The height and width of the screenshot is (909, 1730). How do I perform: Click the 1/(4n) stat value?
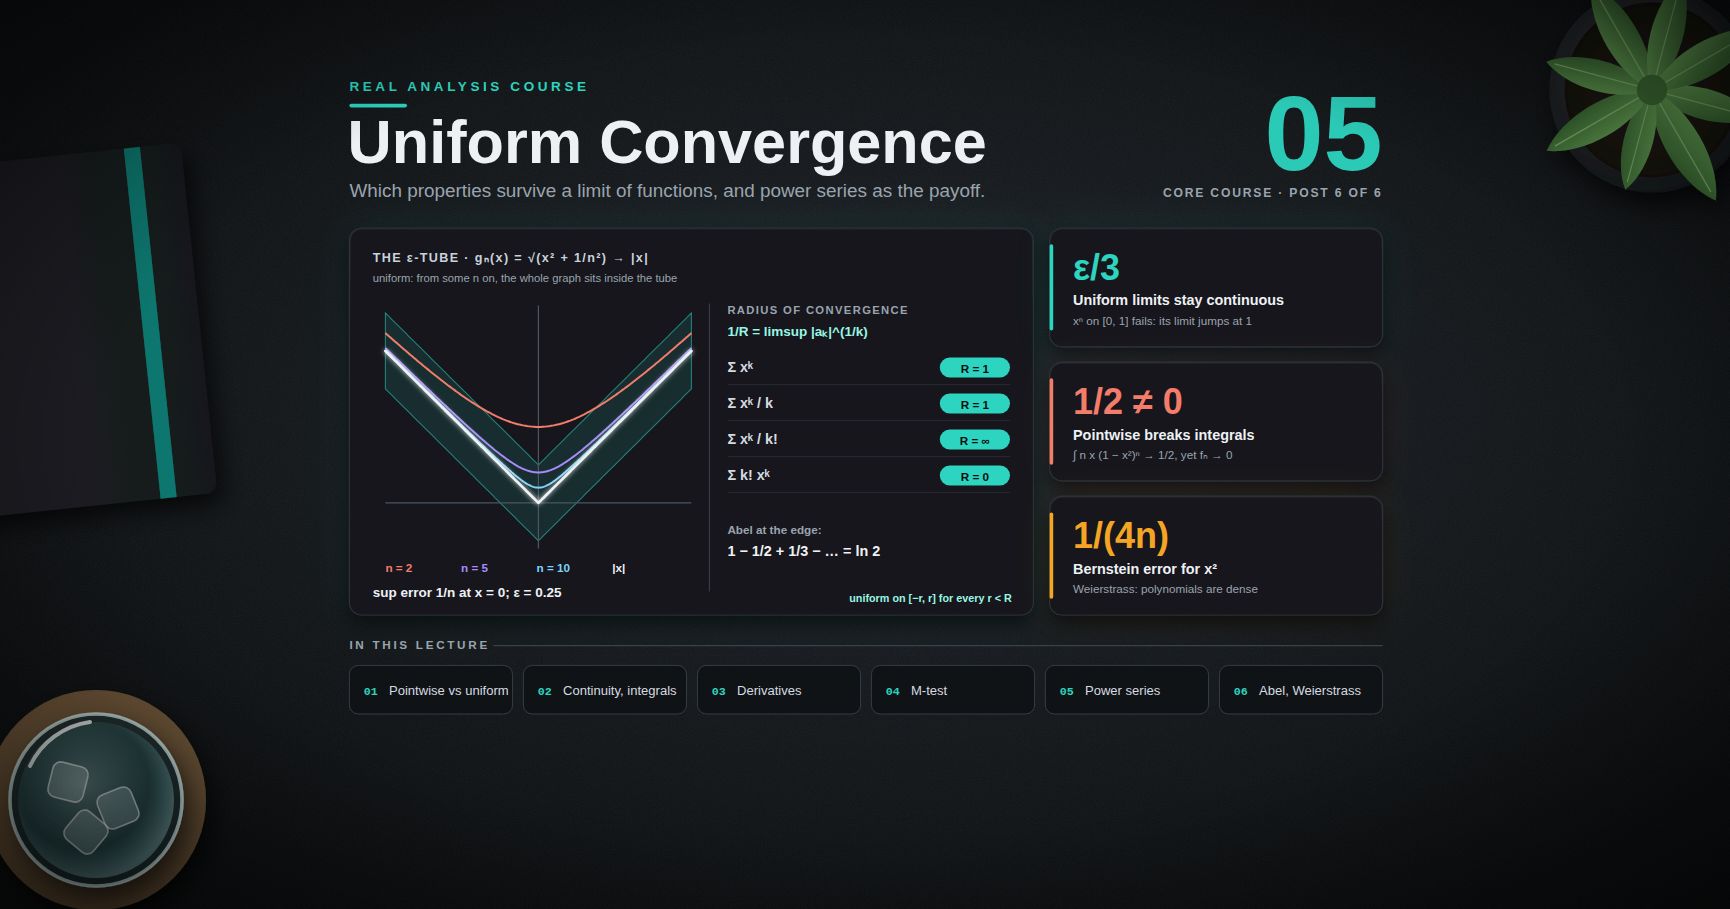[1121, 536]
